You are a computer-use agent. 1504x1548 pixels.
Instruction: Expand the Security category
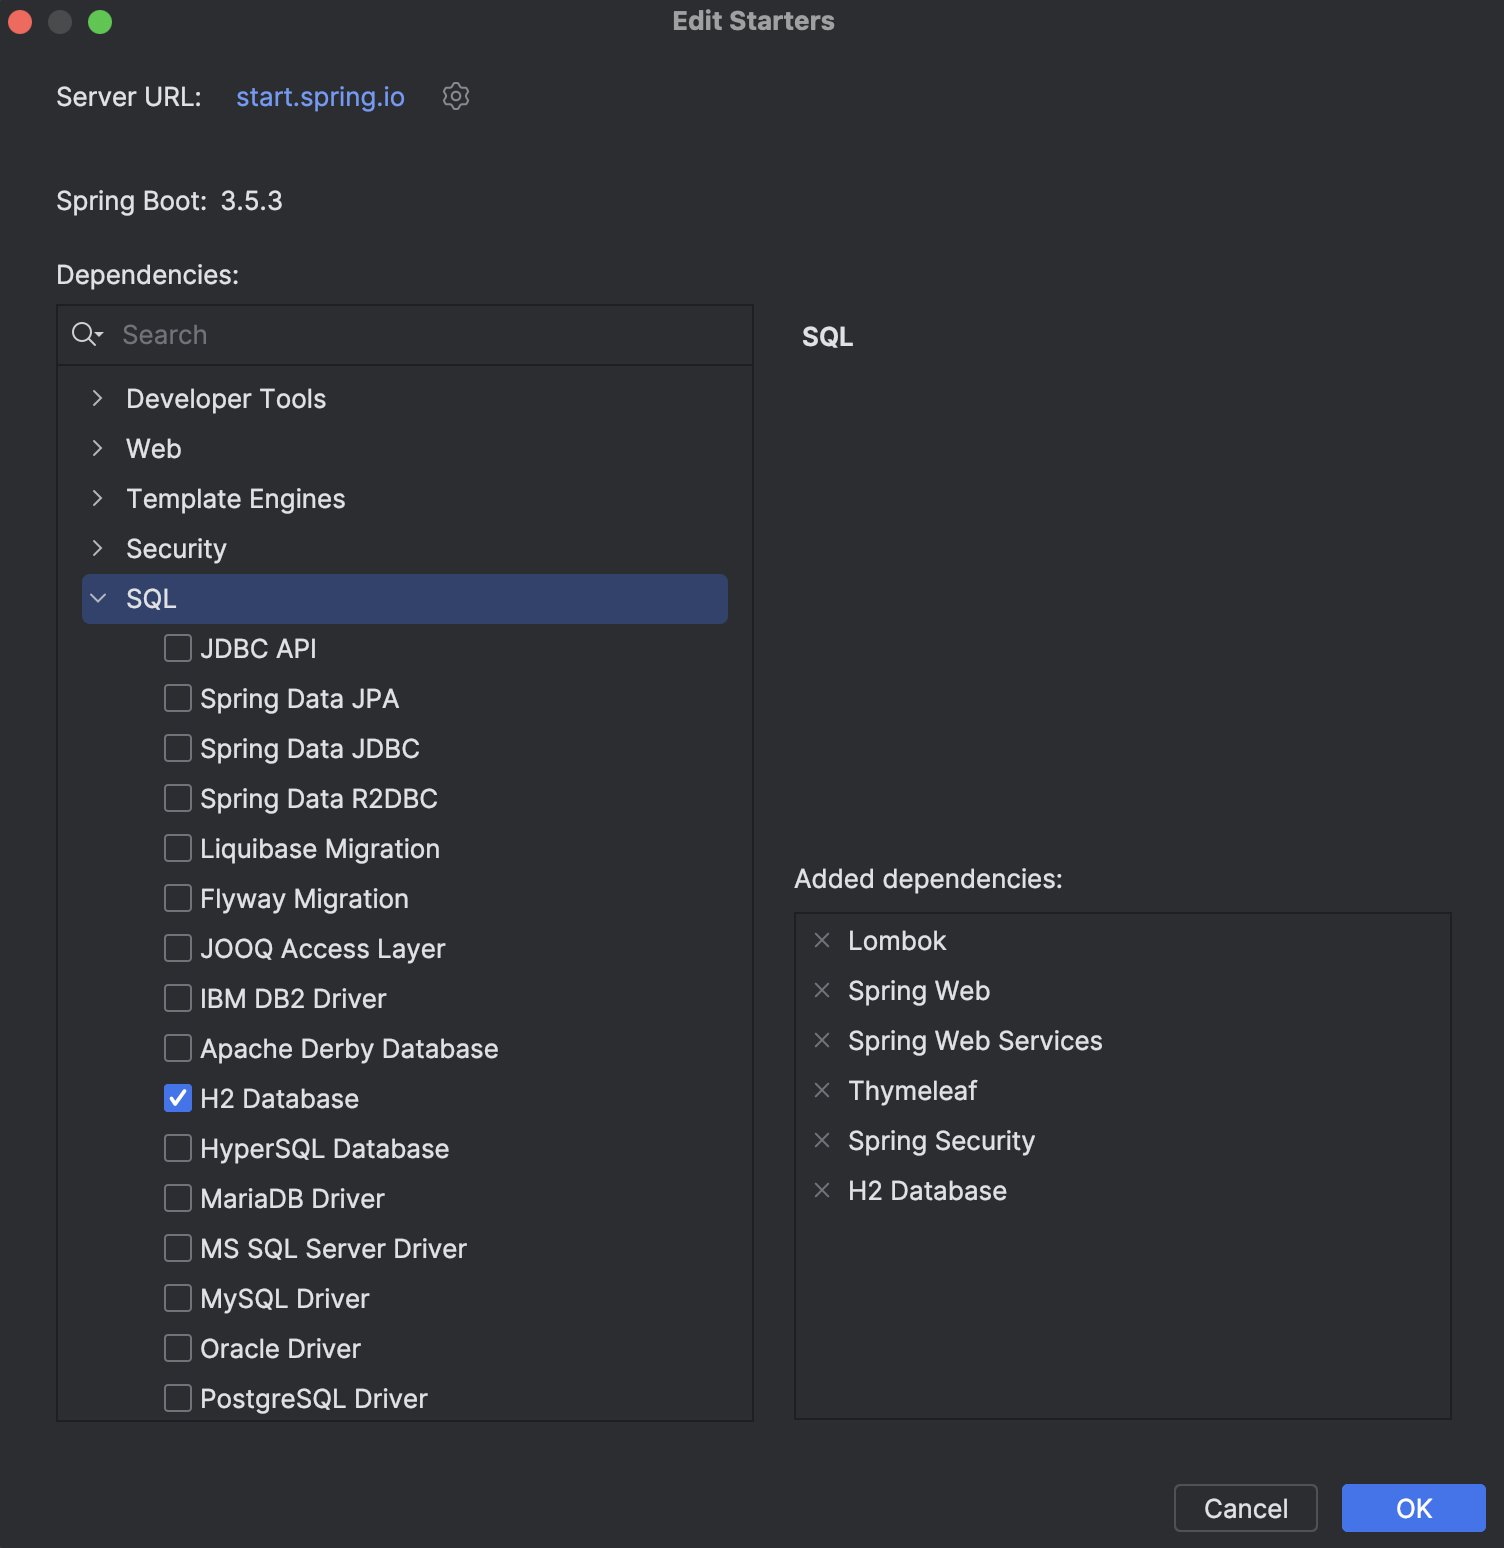(97, 548)
